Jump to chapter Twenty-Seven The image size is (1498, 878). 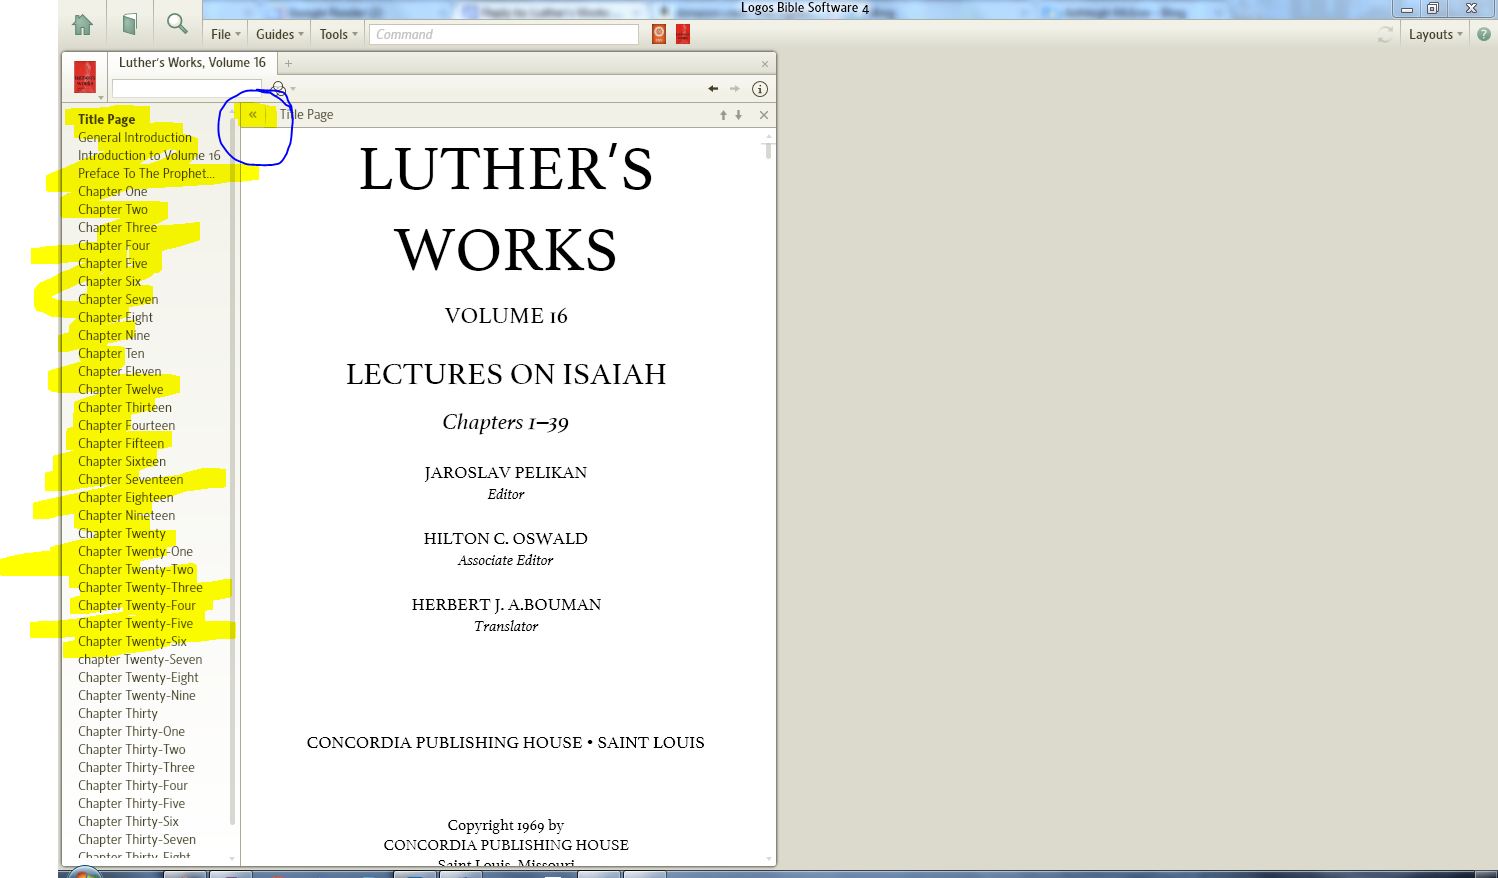tap(140, 659)
